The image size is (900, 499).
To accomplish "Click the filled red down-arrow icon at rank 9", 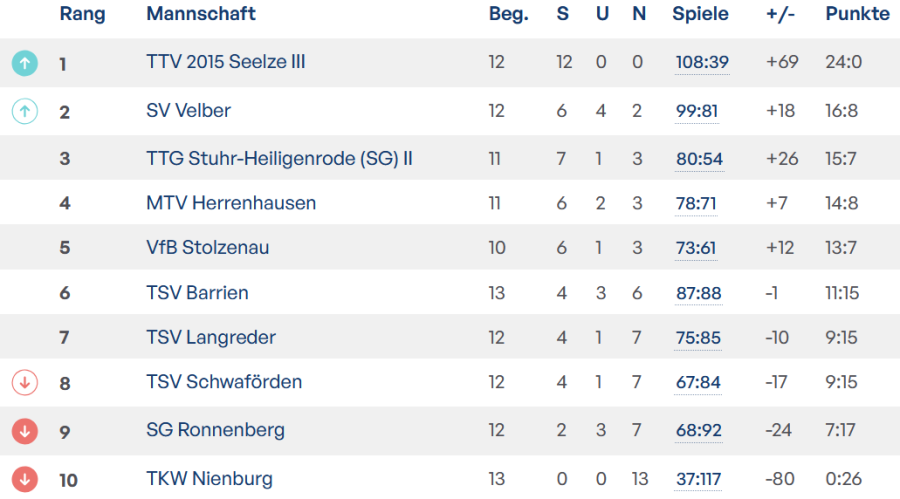I will (x=25, y=431).
